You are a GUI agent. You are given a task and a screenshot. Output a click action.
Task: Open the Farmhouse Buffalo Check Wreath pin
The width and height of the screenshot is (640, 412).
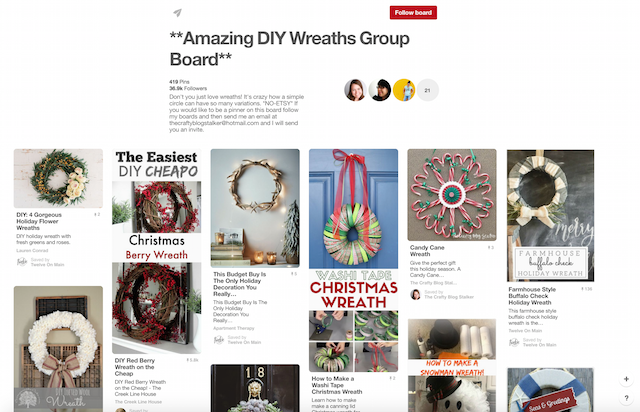click(550, 216)
